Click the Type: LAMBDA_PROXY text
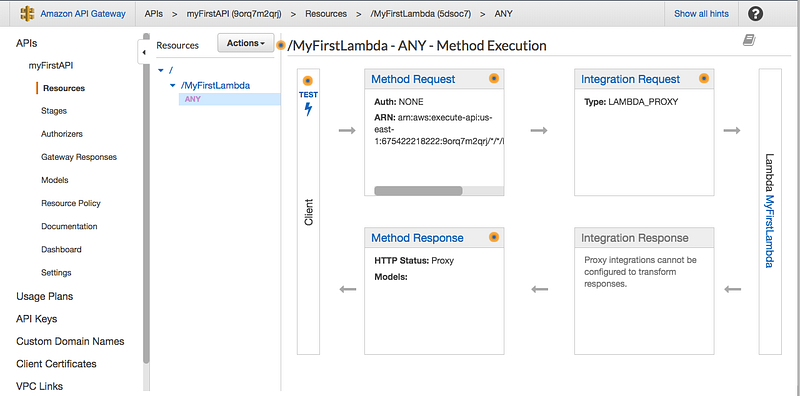800x396 pixels. tap(631, 102)
